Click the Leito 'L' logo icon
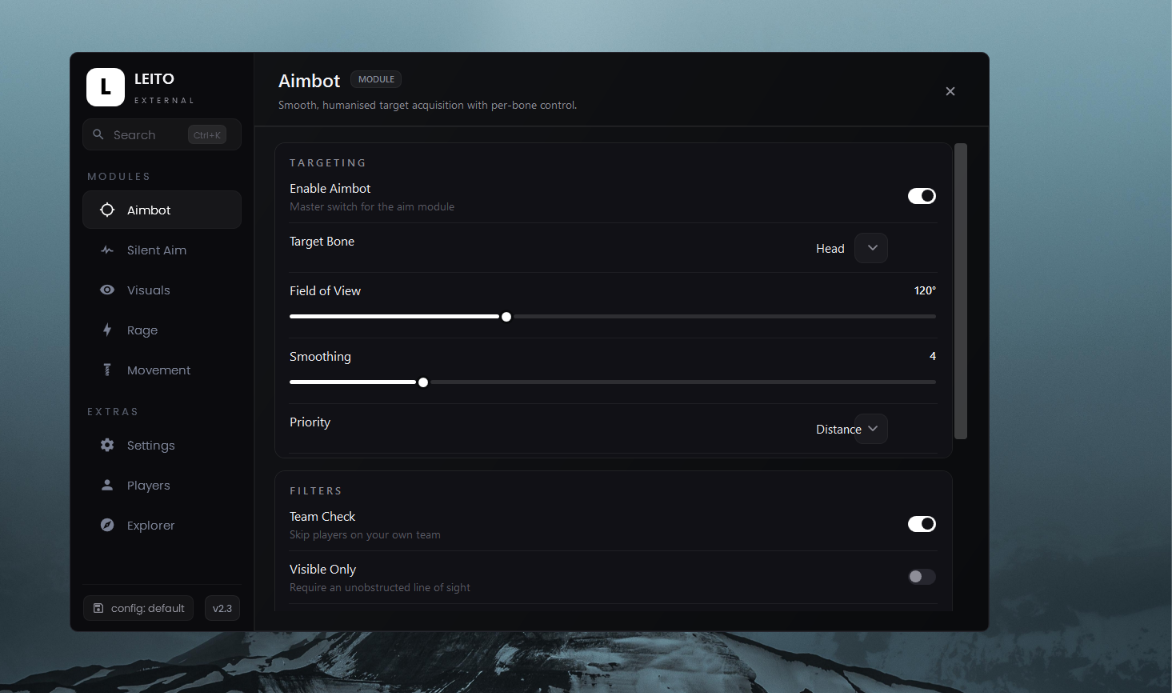Image resolution: width=1172 pixels, height=693 pixels. click(x=105, y=87)
